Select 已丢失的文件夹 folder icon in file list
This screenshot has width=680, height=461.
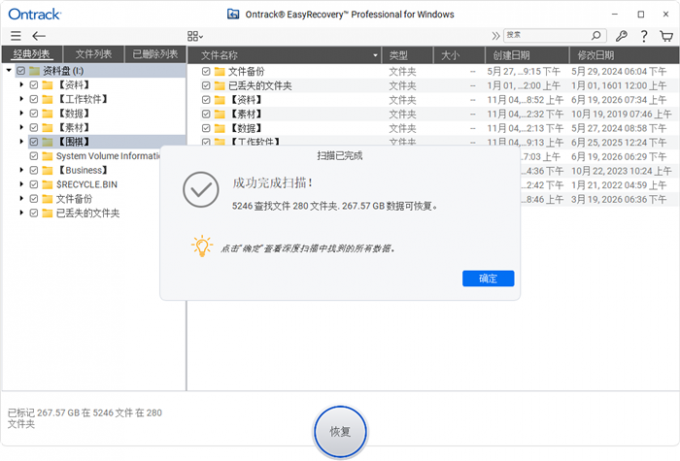coord(220,86)
